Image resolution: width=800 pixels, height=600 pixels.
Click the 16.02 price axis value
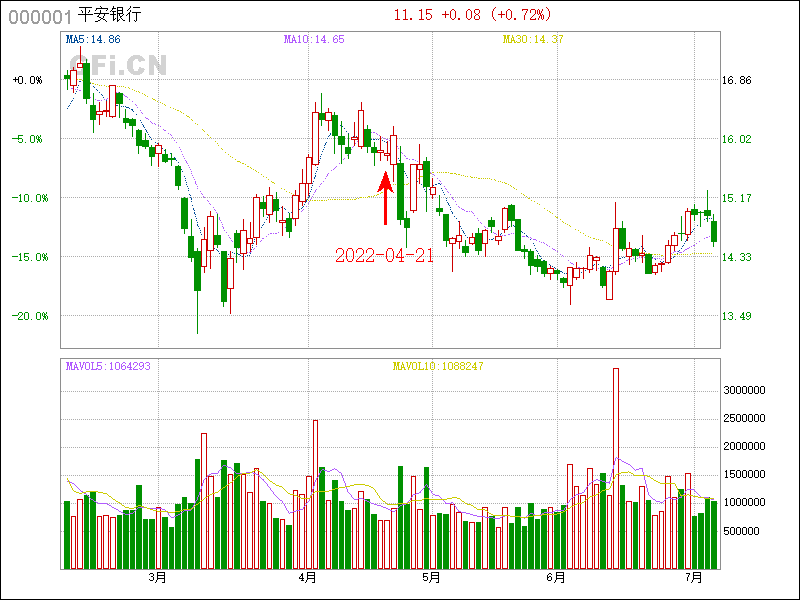[736, 139]
